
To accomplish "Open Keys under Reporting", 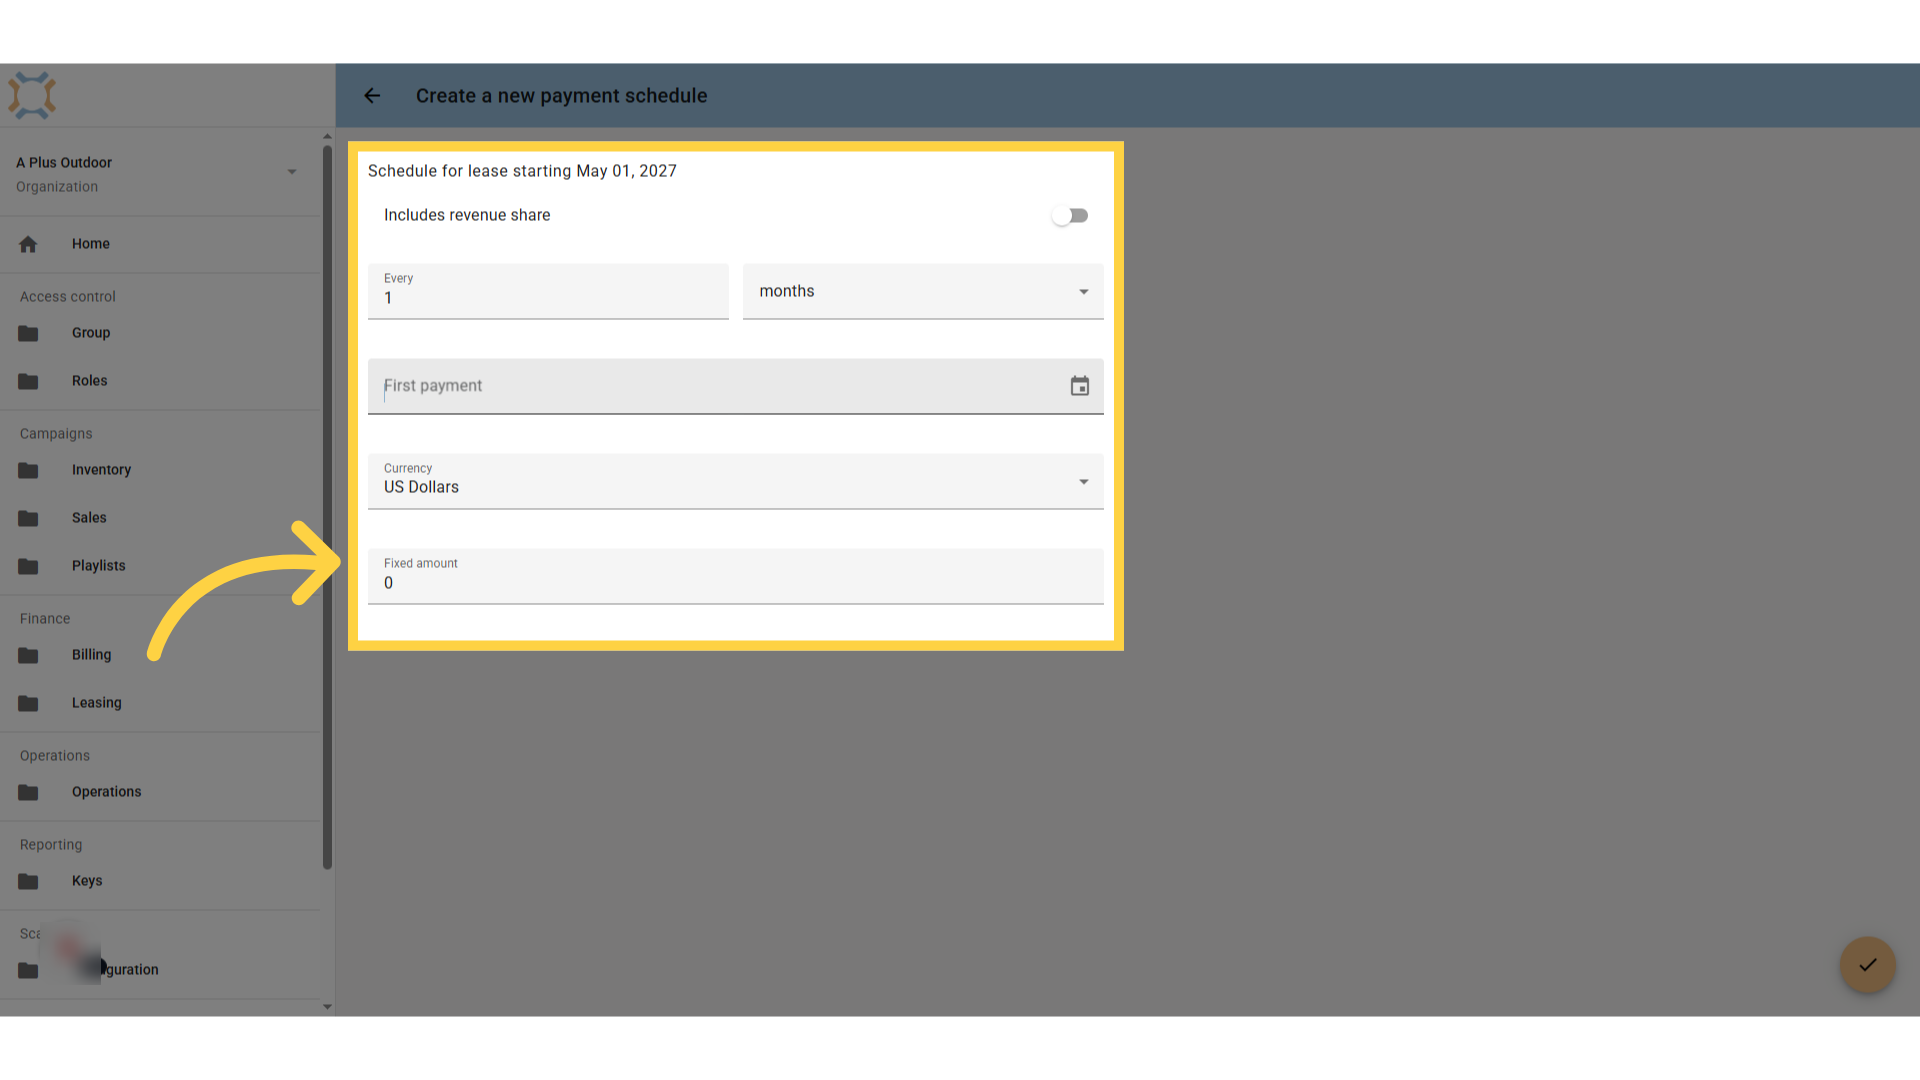I will tap(160, 881).
